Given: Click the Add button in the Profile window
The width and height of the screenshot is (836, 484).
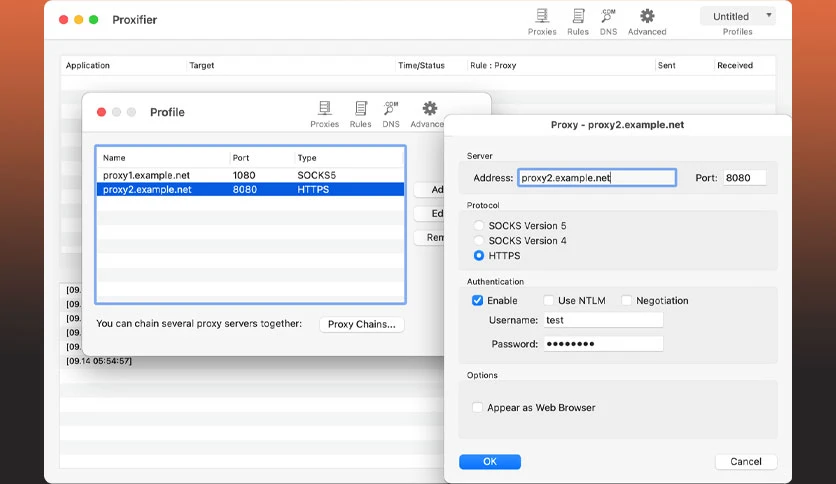Looking at the screenshot, I should pos(430,189).
